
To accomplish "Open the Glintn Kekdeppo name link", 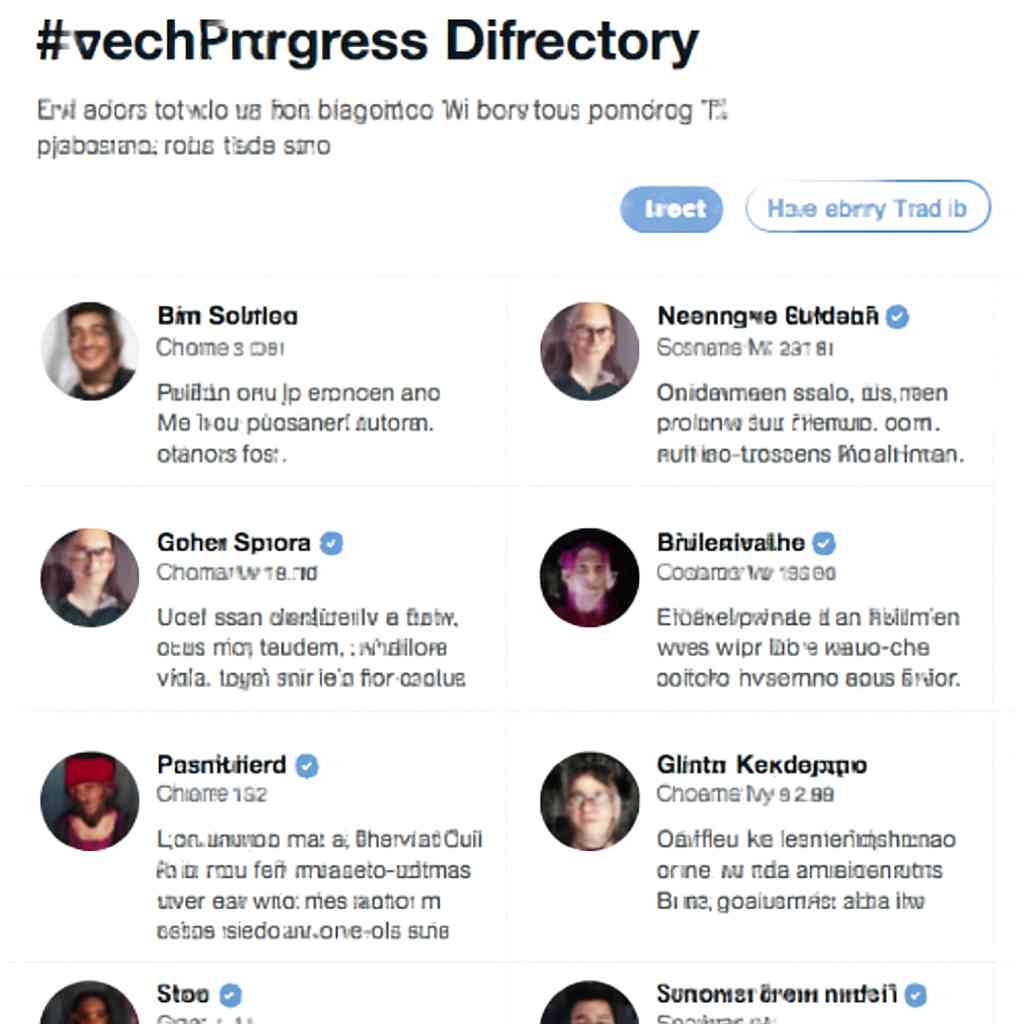I will [761, 765].
